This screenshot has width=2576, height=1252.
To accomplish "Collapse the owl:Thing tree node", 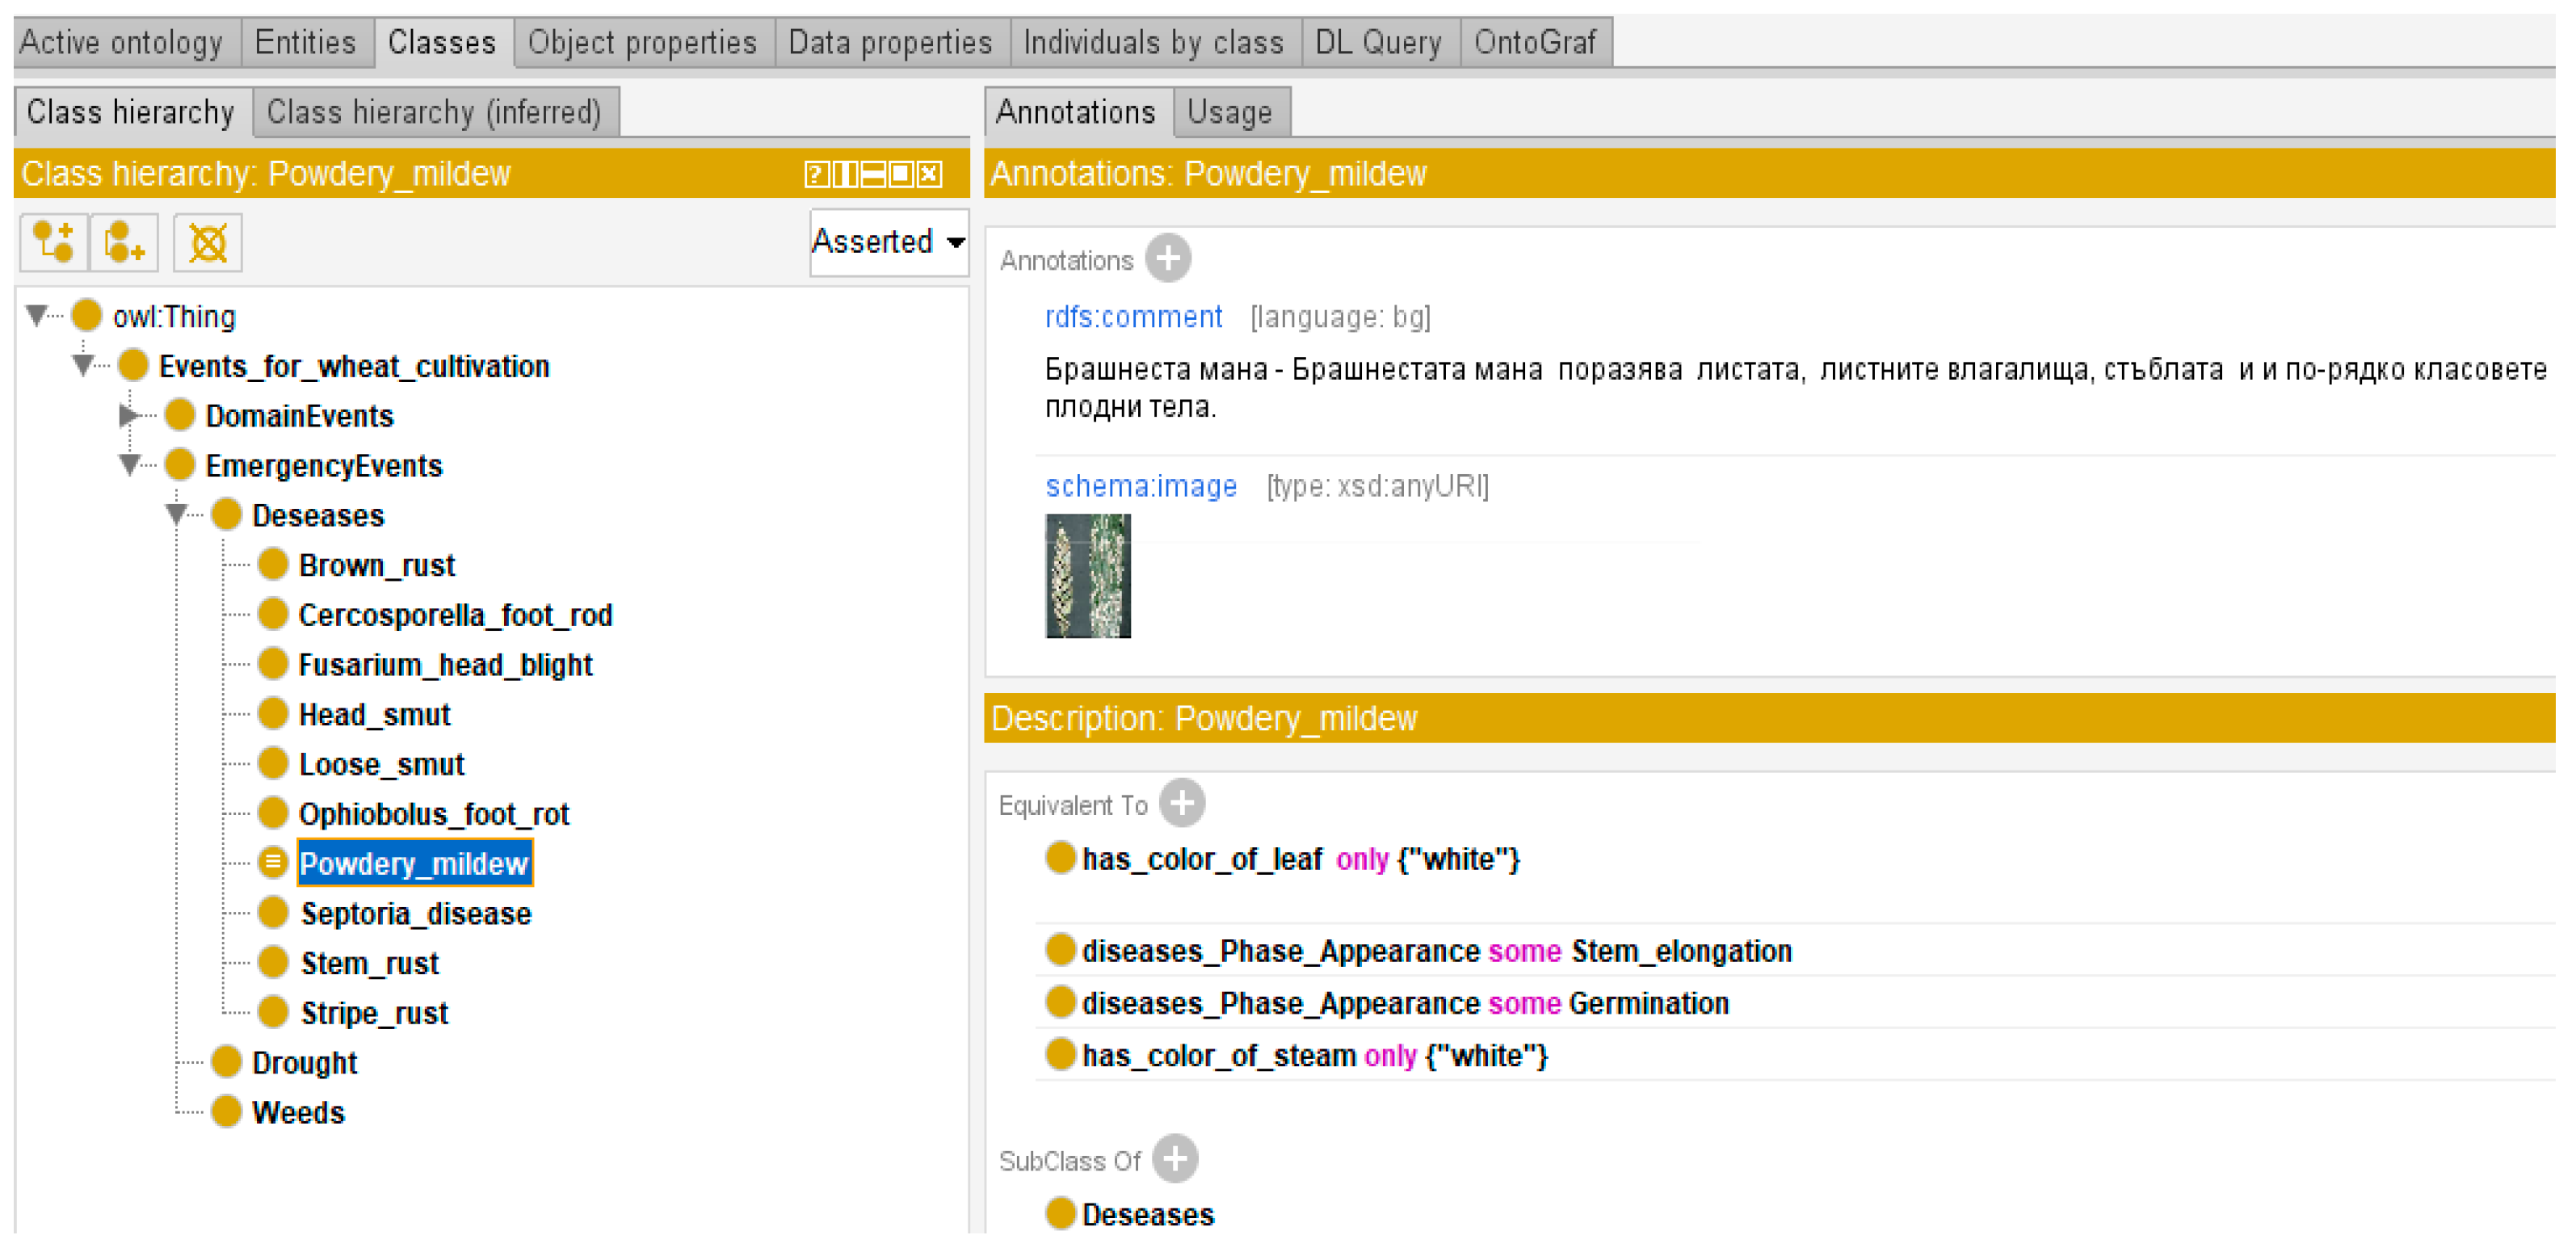I will [38, 316].
